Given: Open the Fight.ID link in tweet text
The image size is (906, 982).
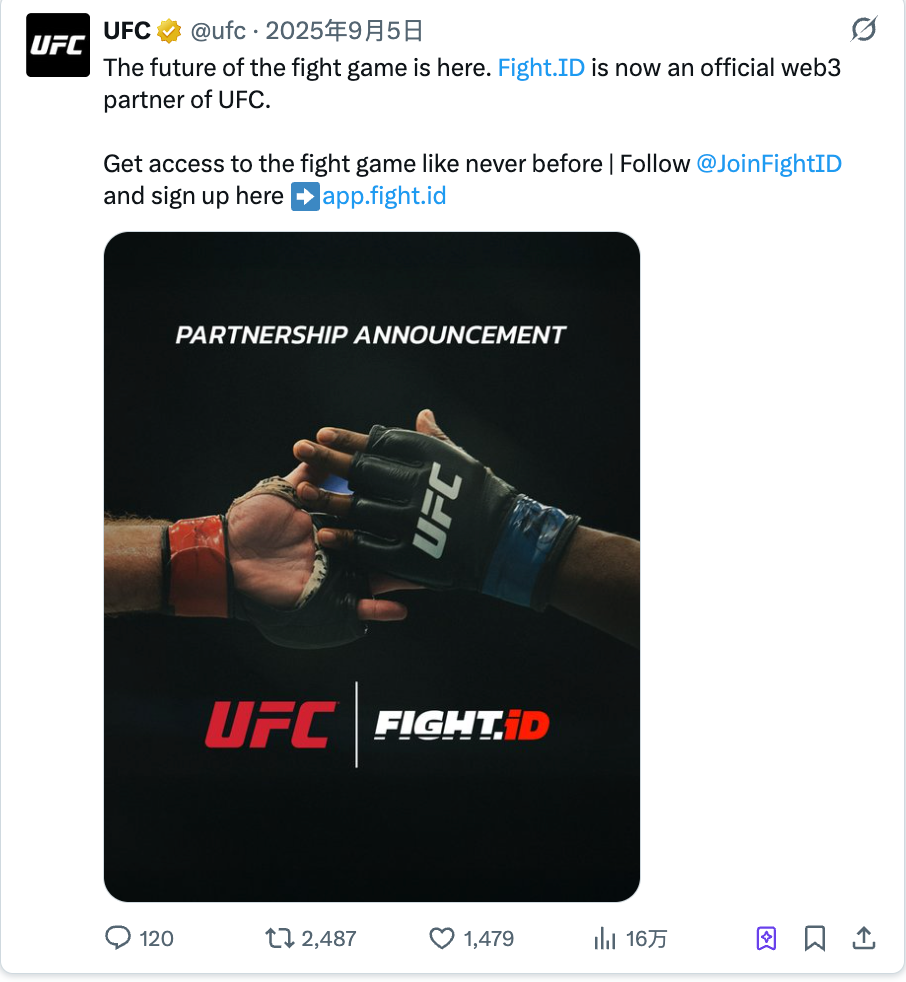Looking at the screenshot, I should click(x=541, y=68).
